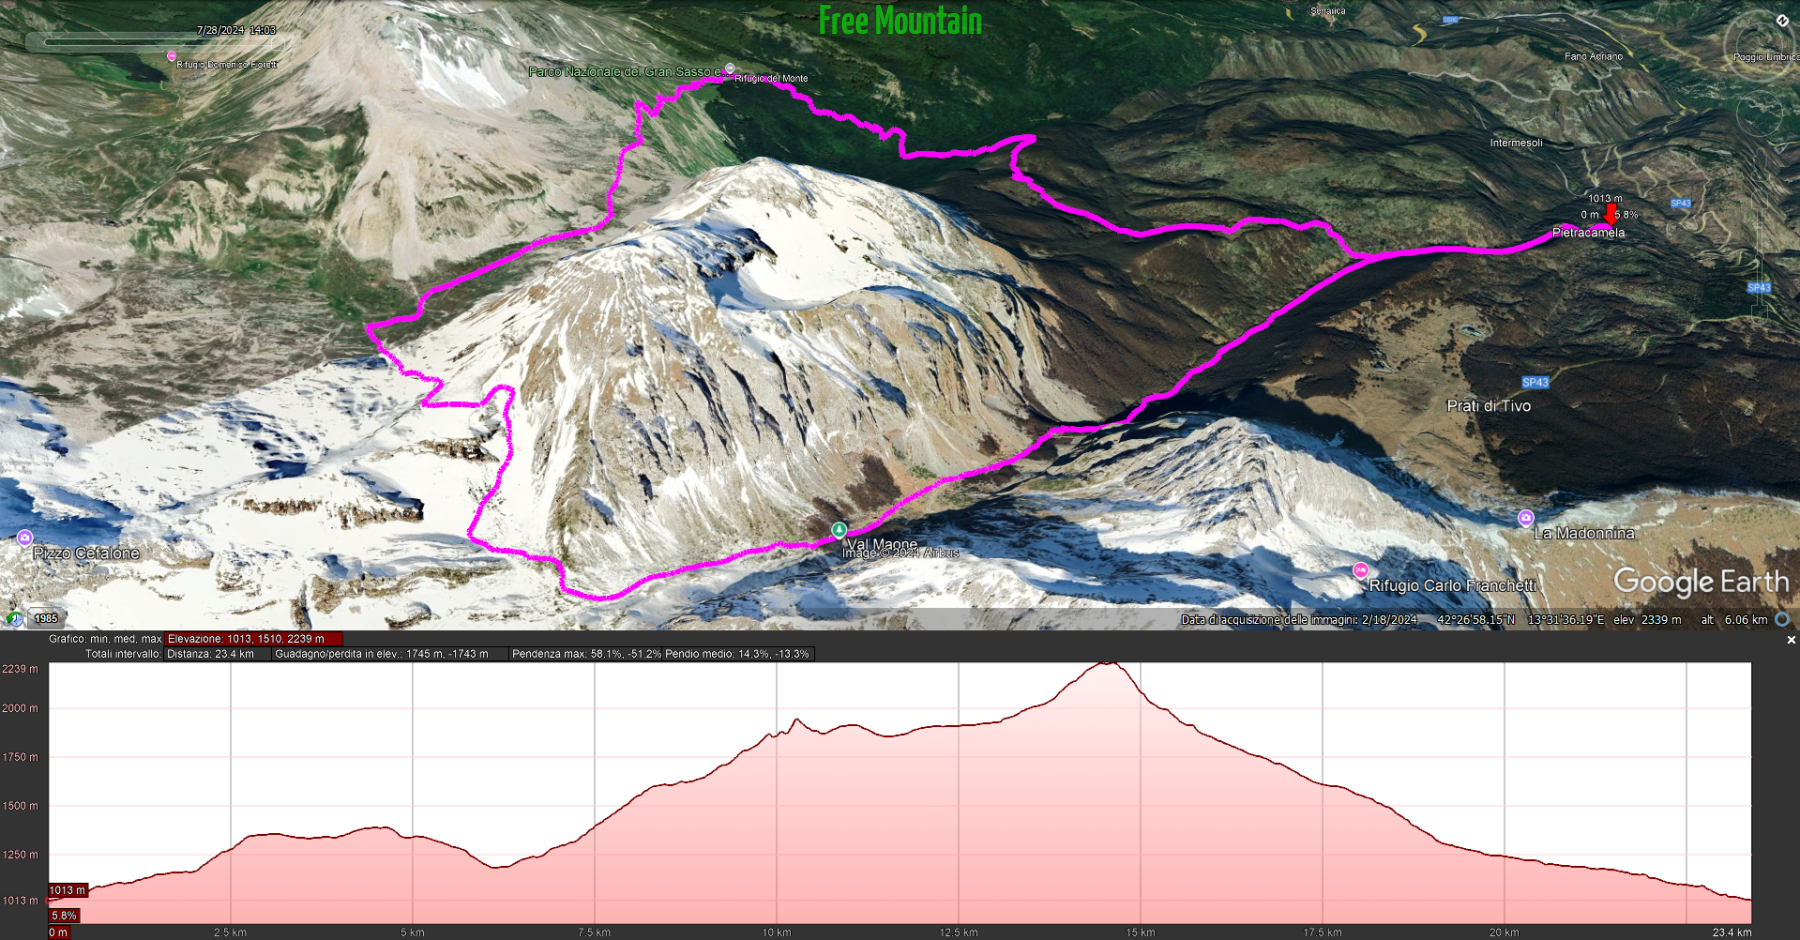Click the La Madonnina photo marker
This screenshot has height=940, width=1800.
pos(1526,518)
